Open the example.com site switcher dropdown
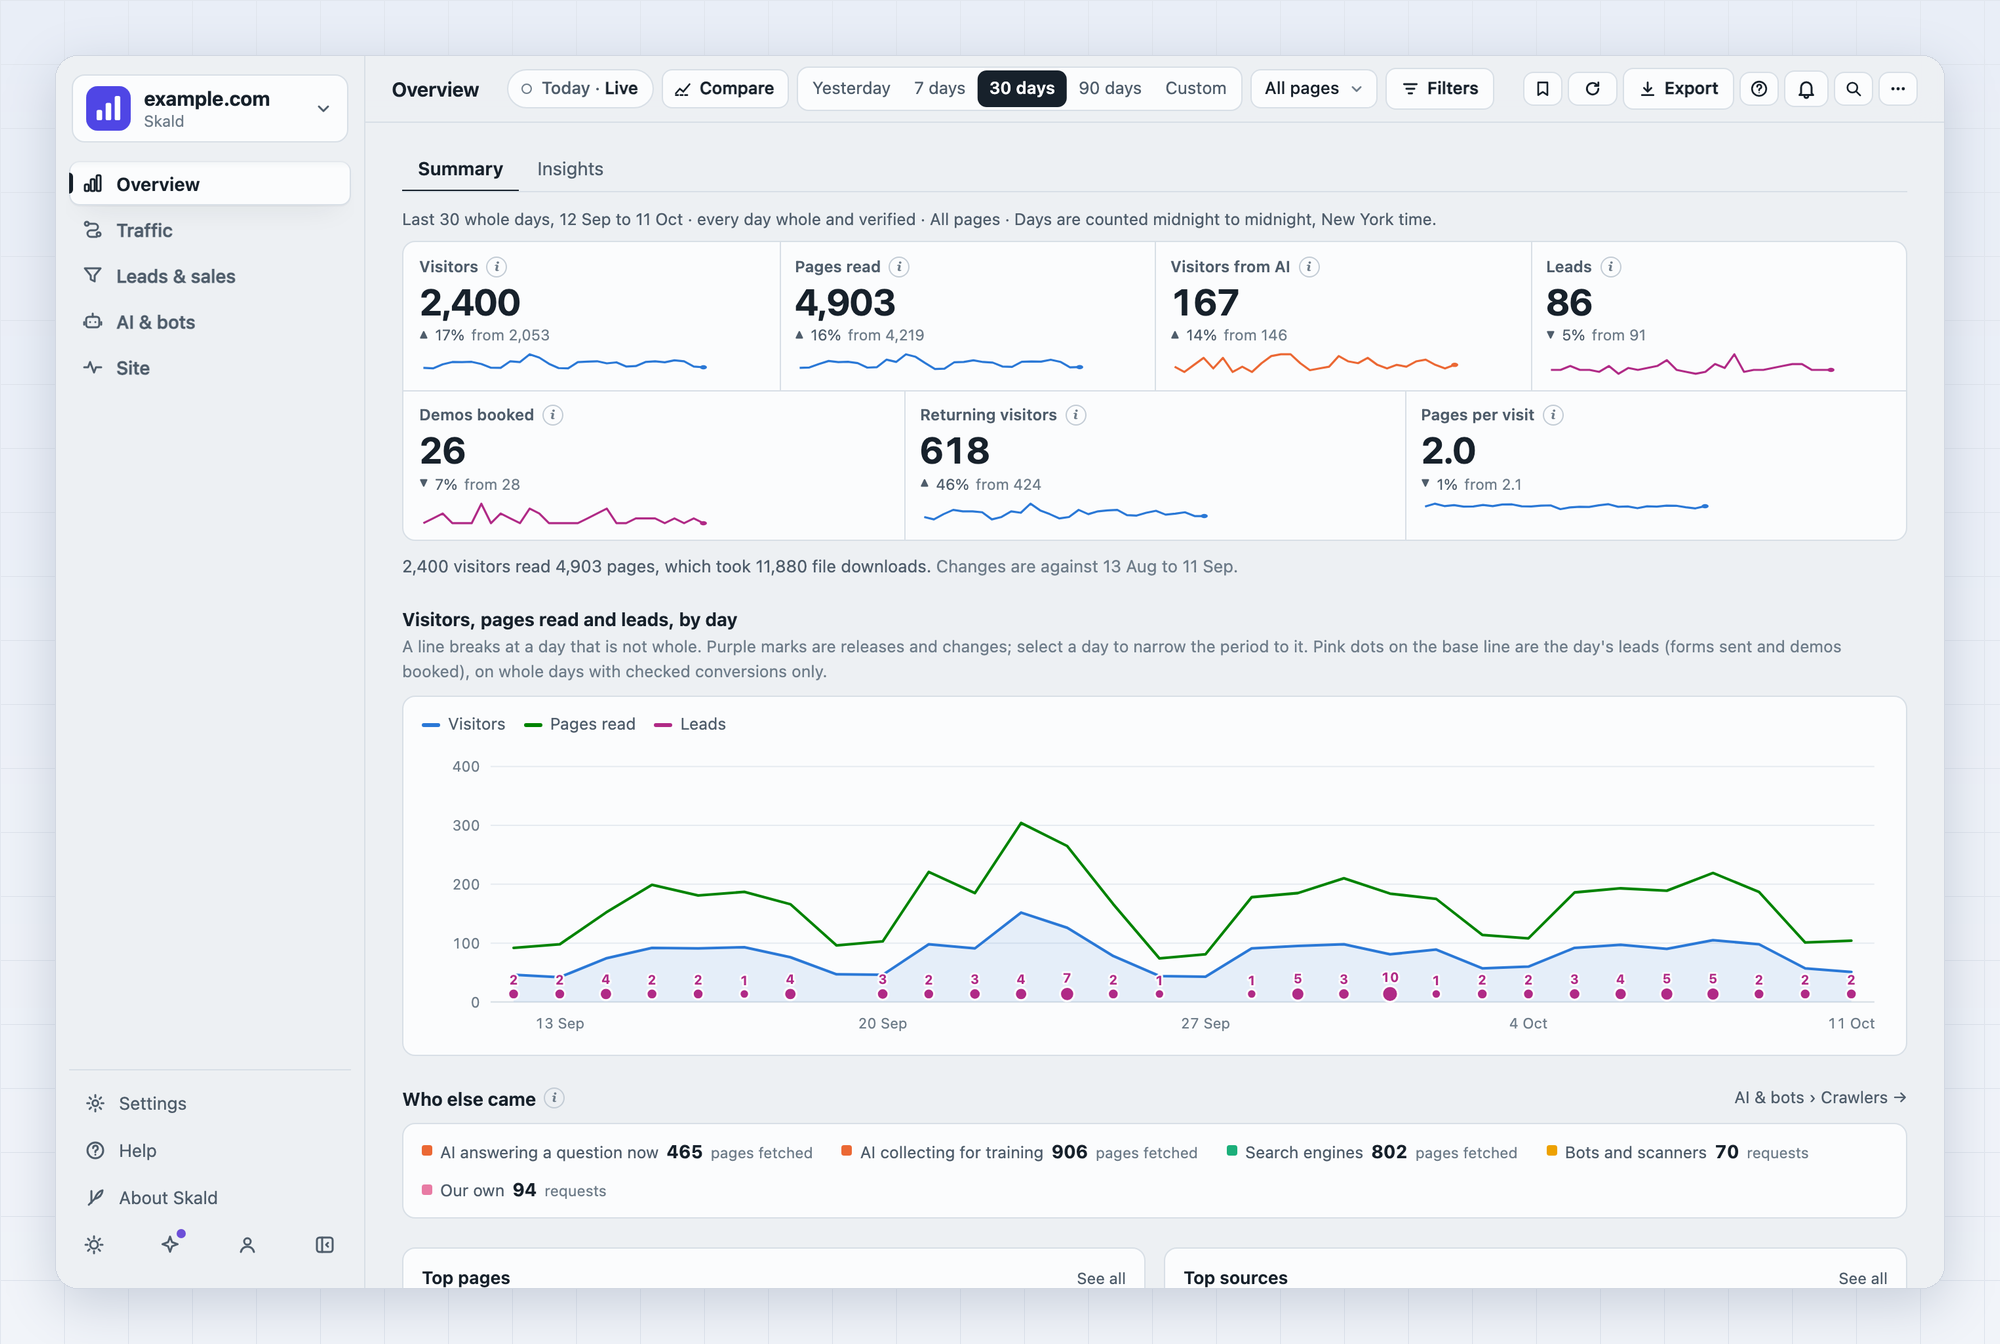Viewport: 2000px width, 1344px height. 210,108
